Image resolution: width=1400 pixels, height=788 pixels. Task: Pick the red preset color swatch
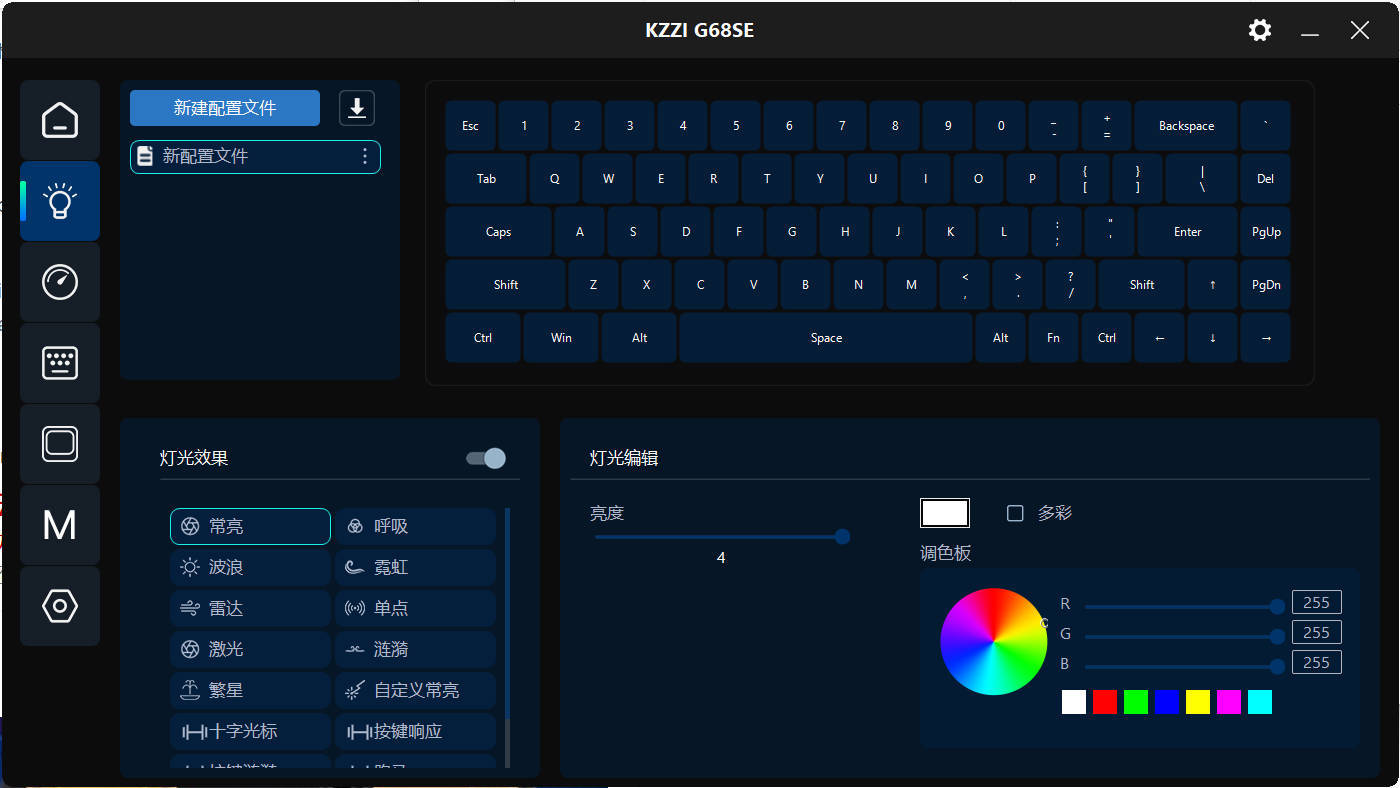coord(1105,702)
